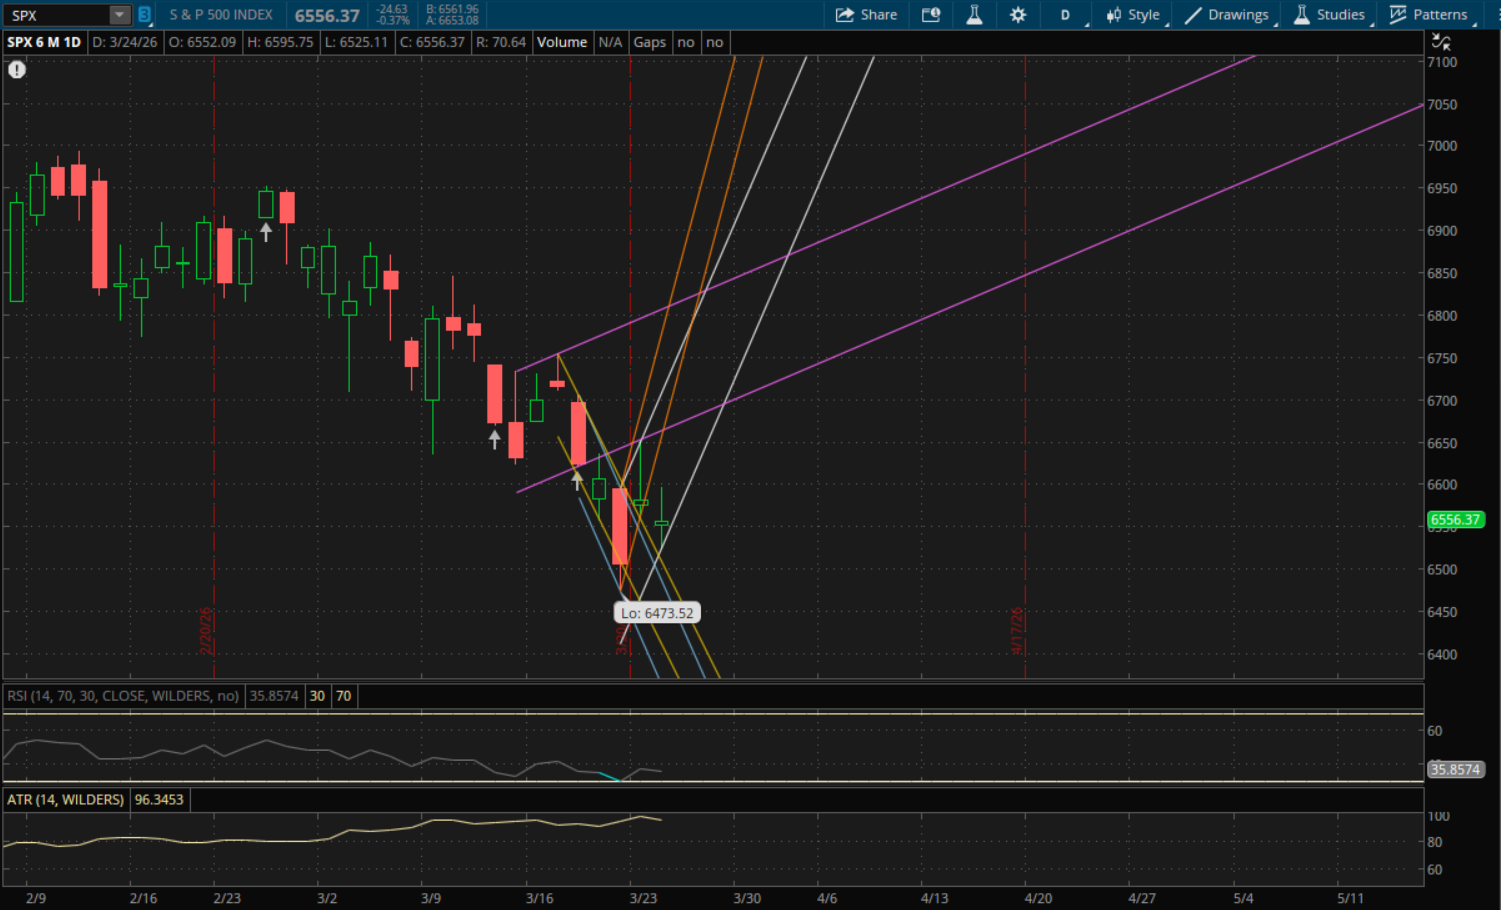Click the collapse arrows icon above the price axis

(1441, 42)
